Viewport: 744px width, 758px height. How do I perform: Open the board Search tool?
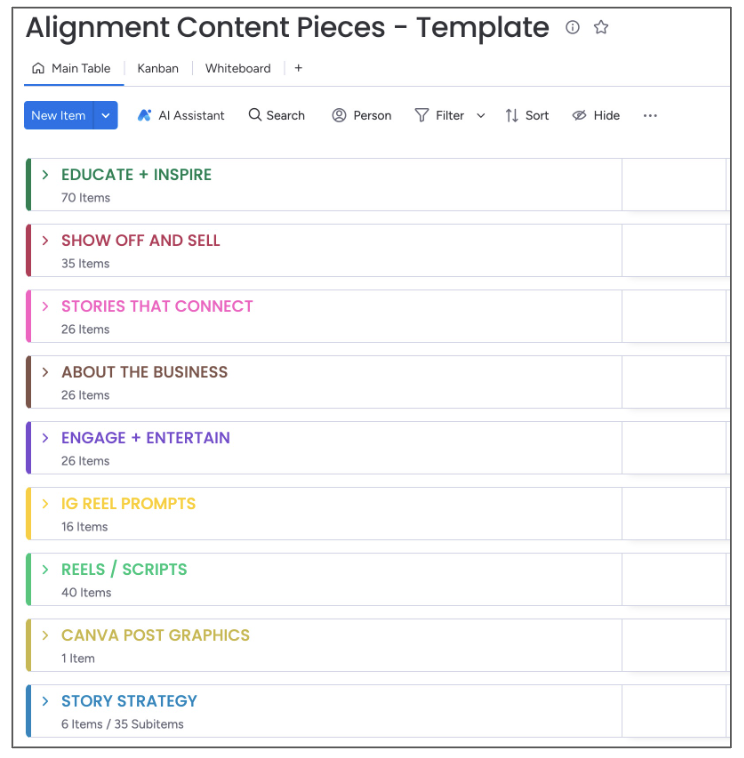click(277, 115)
